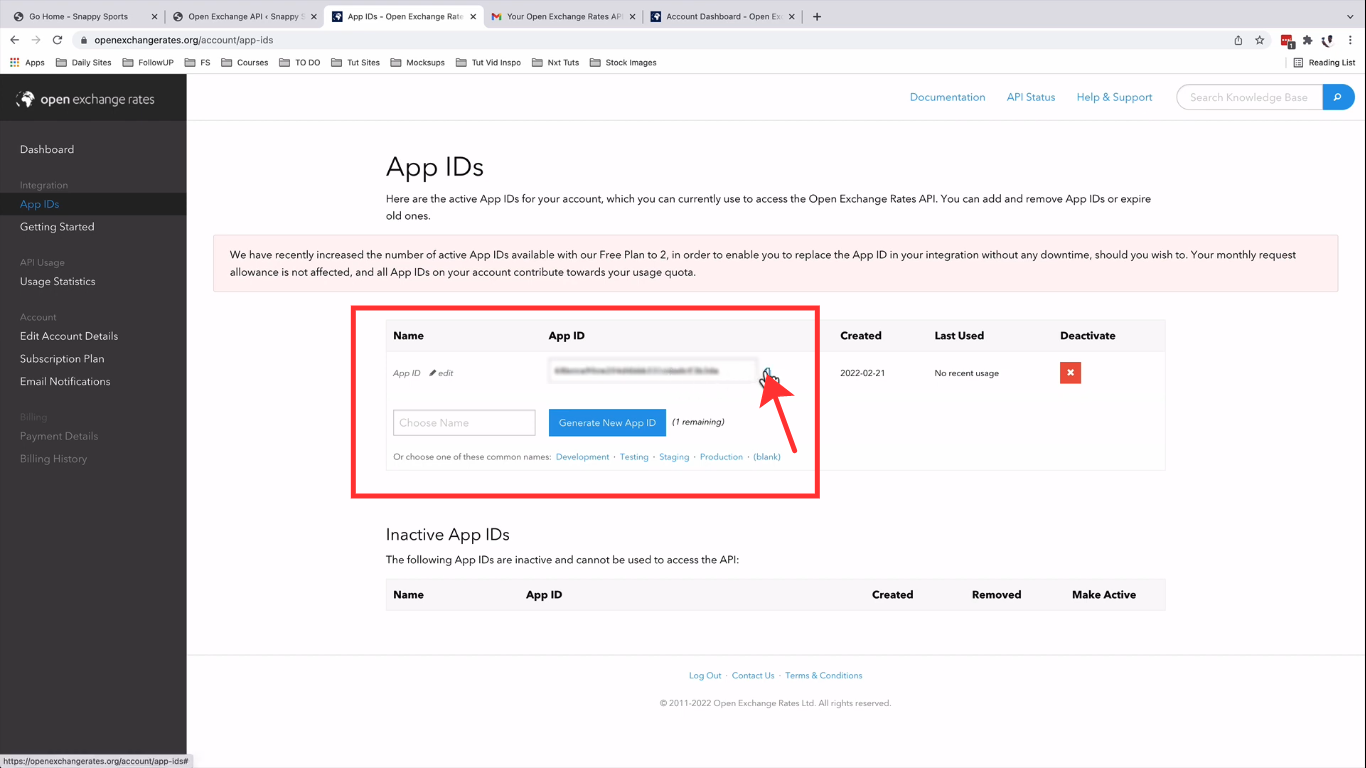Close the App IDs browser tab
Image resolution: width=1366 pixels, height=768 pixels.
click(x=472, y=16)
